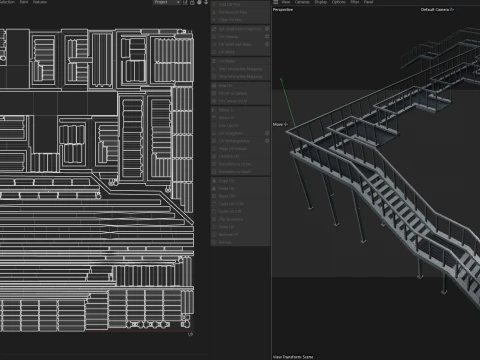
Task: Click Store UV
Action: pos(240,227)
